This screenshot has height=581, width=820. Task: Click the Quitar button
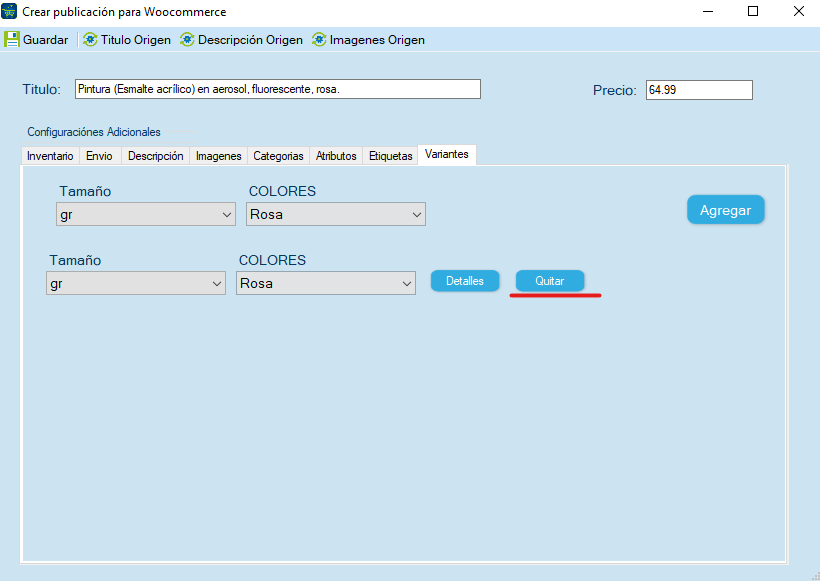point(550,281)
